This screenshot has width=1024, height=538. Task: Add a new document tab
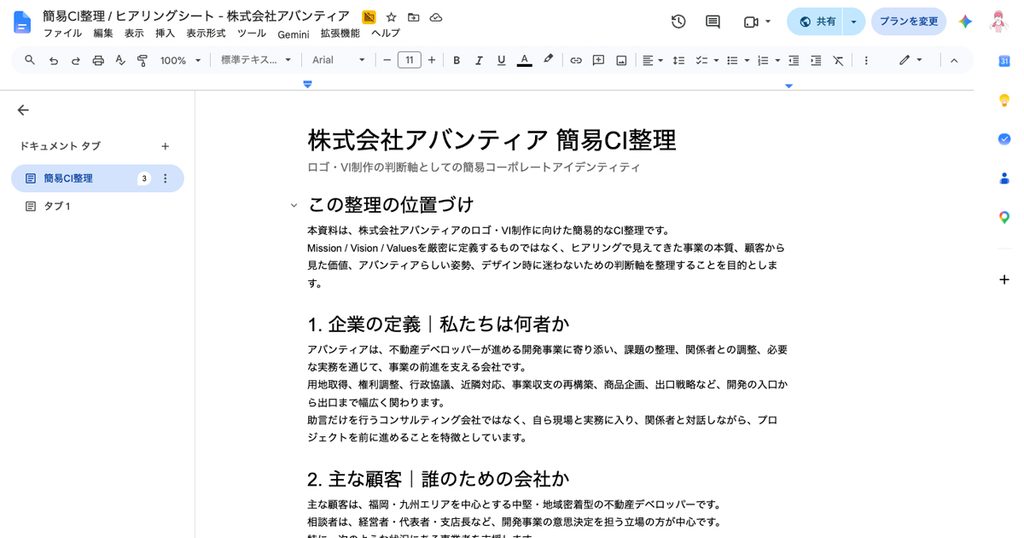[x=165, y=146]
